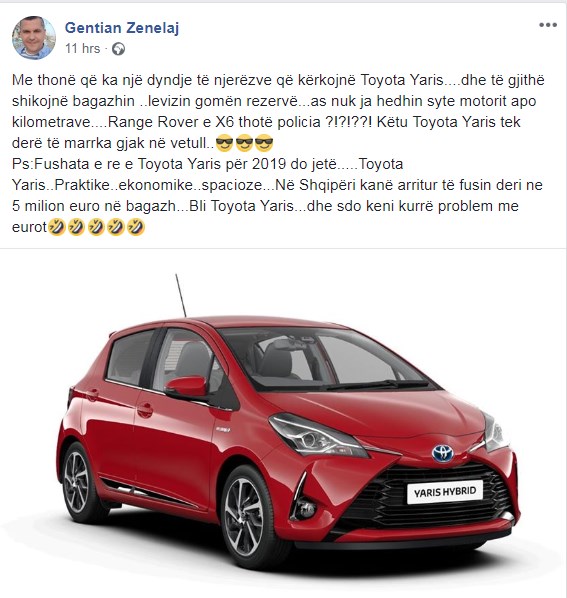This screenshot has height=598, width=567.
Task: Open the post permalink via '11 hrs' timestamp
Action: pos(82,49)
